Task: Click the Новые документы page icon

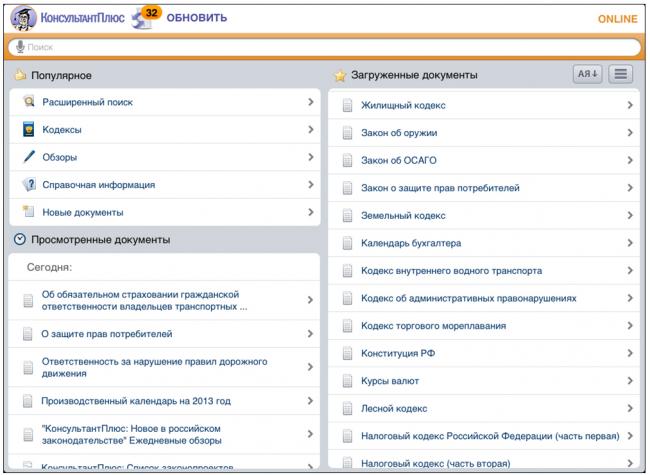Action: [29, 212]
